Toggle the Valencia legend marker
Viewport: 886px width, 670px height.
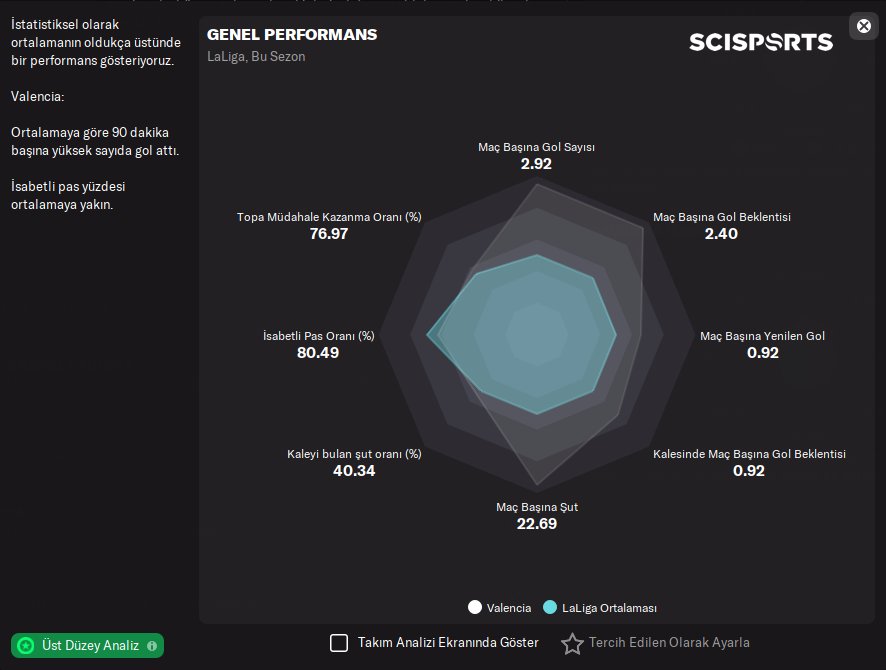[475, 607]
